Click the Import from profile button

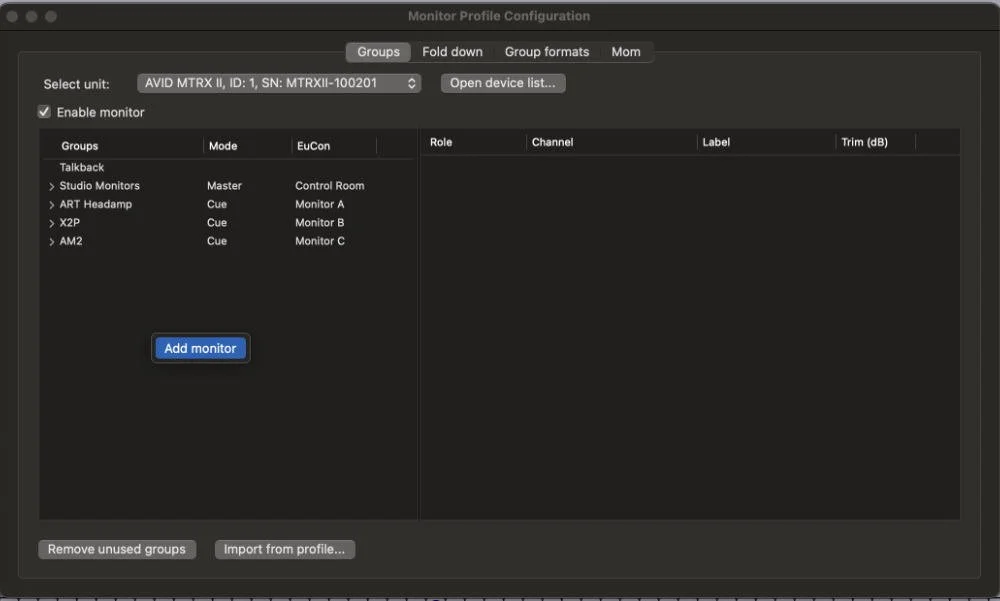click(x=285, y=549)
